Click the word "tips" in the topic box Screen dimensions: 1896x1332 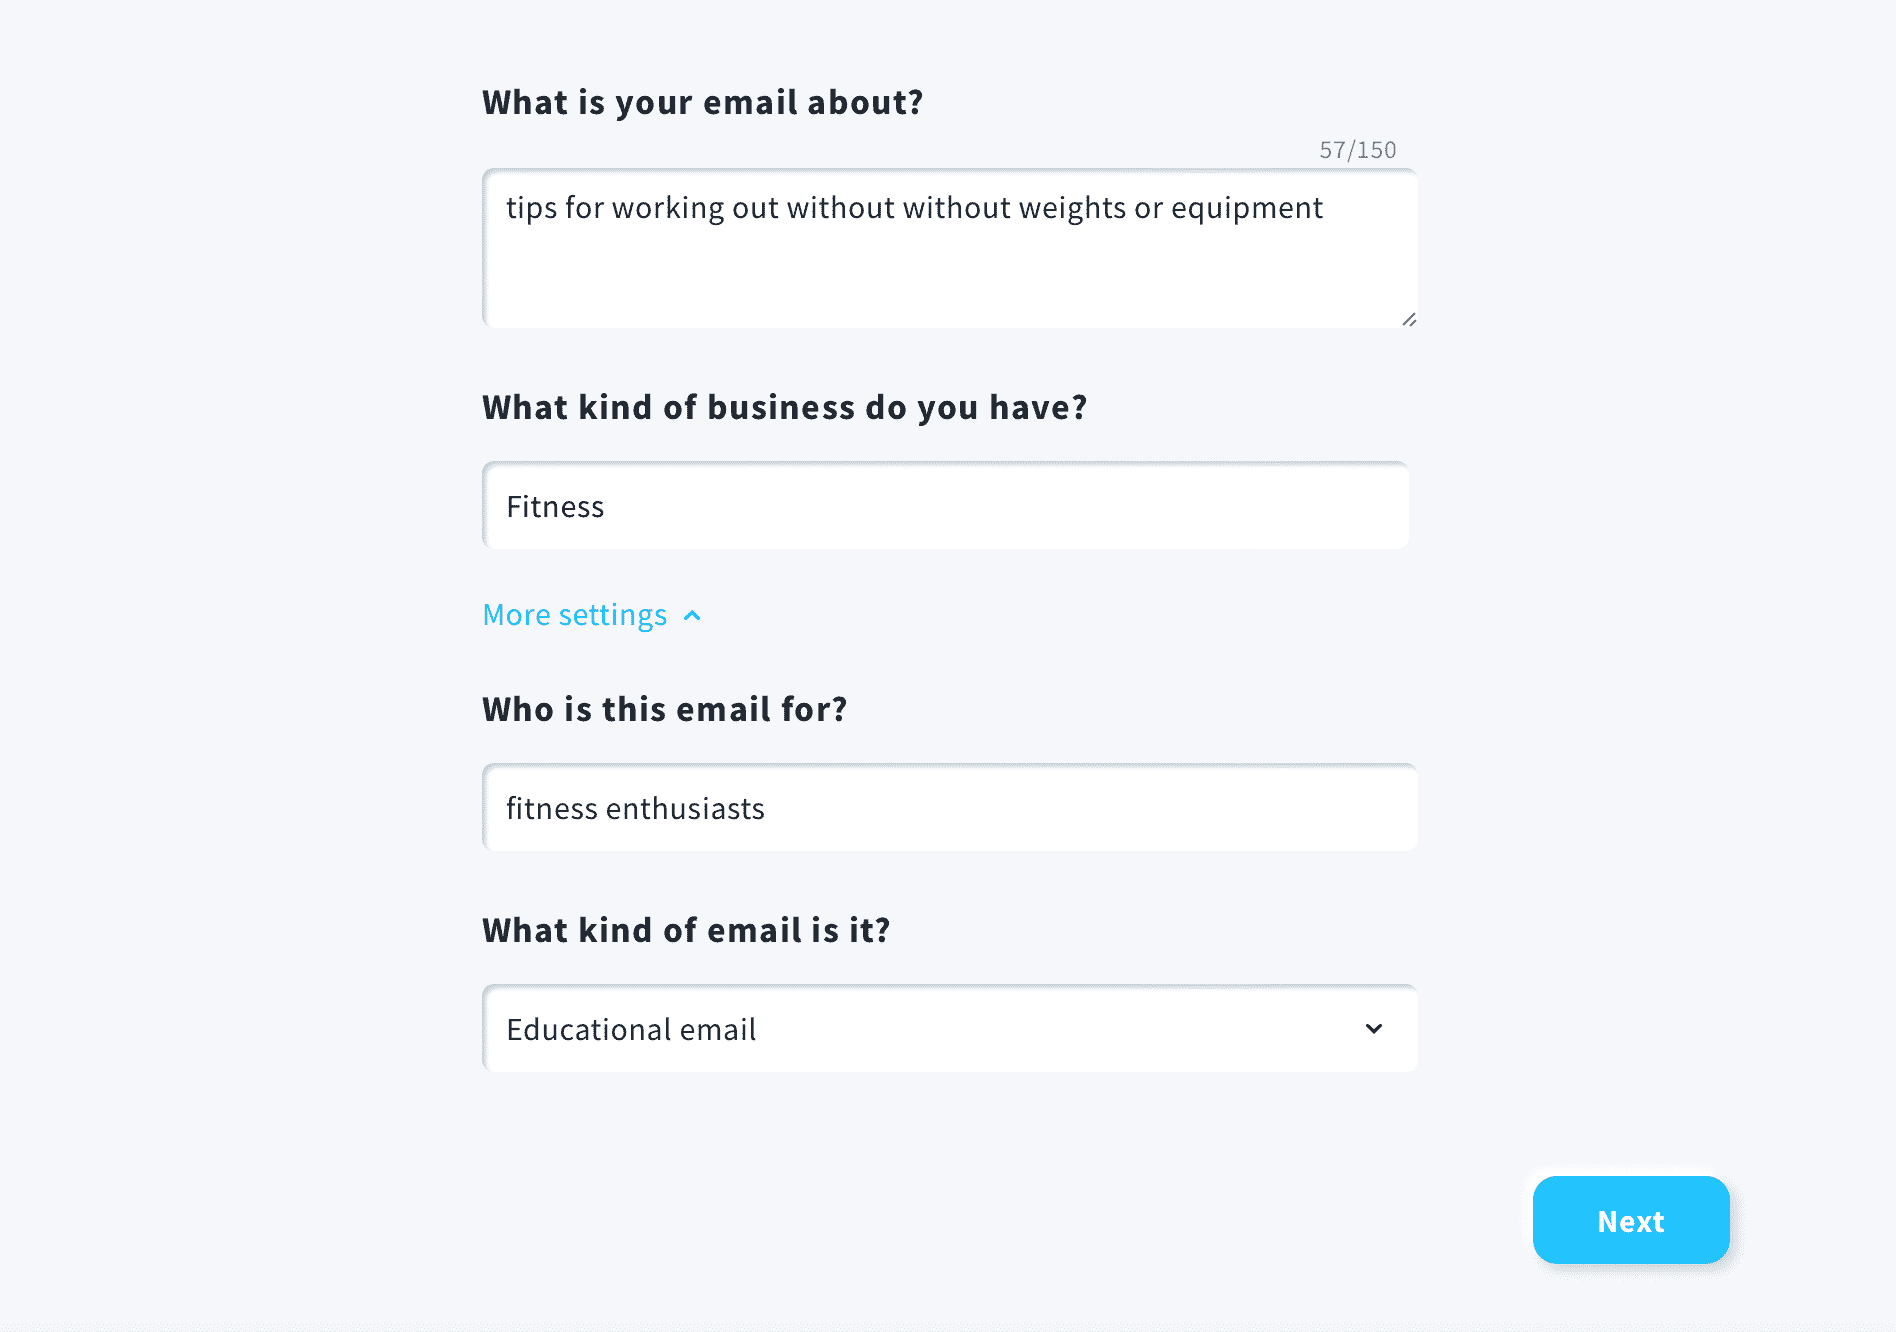531,208
